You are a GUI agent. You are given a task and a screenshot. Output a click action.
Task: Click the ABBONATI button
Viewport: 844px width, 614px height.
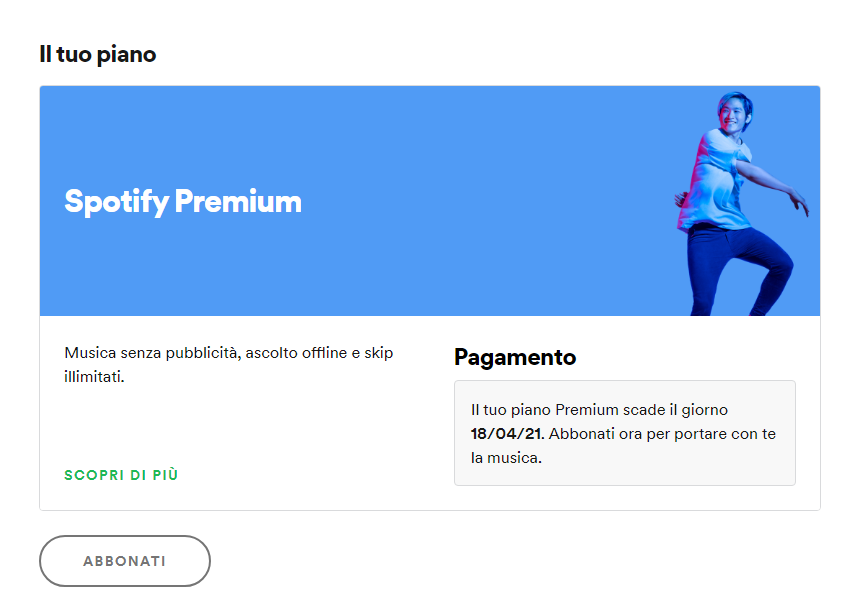(125, 561)
